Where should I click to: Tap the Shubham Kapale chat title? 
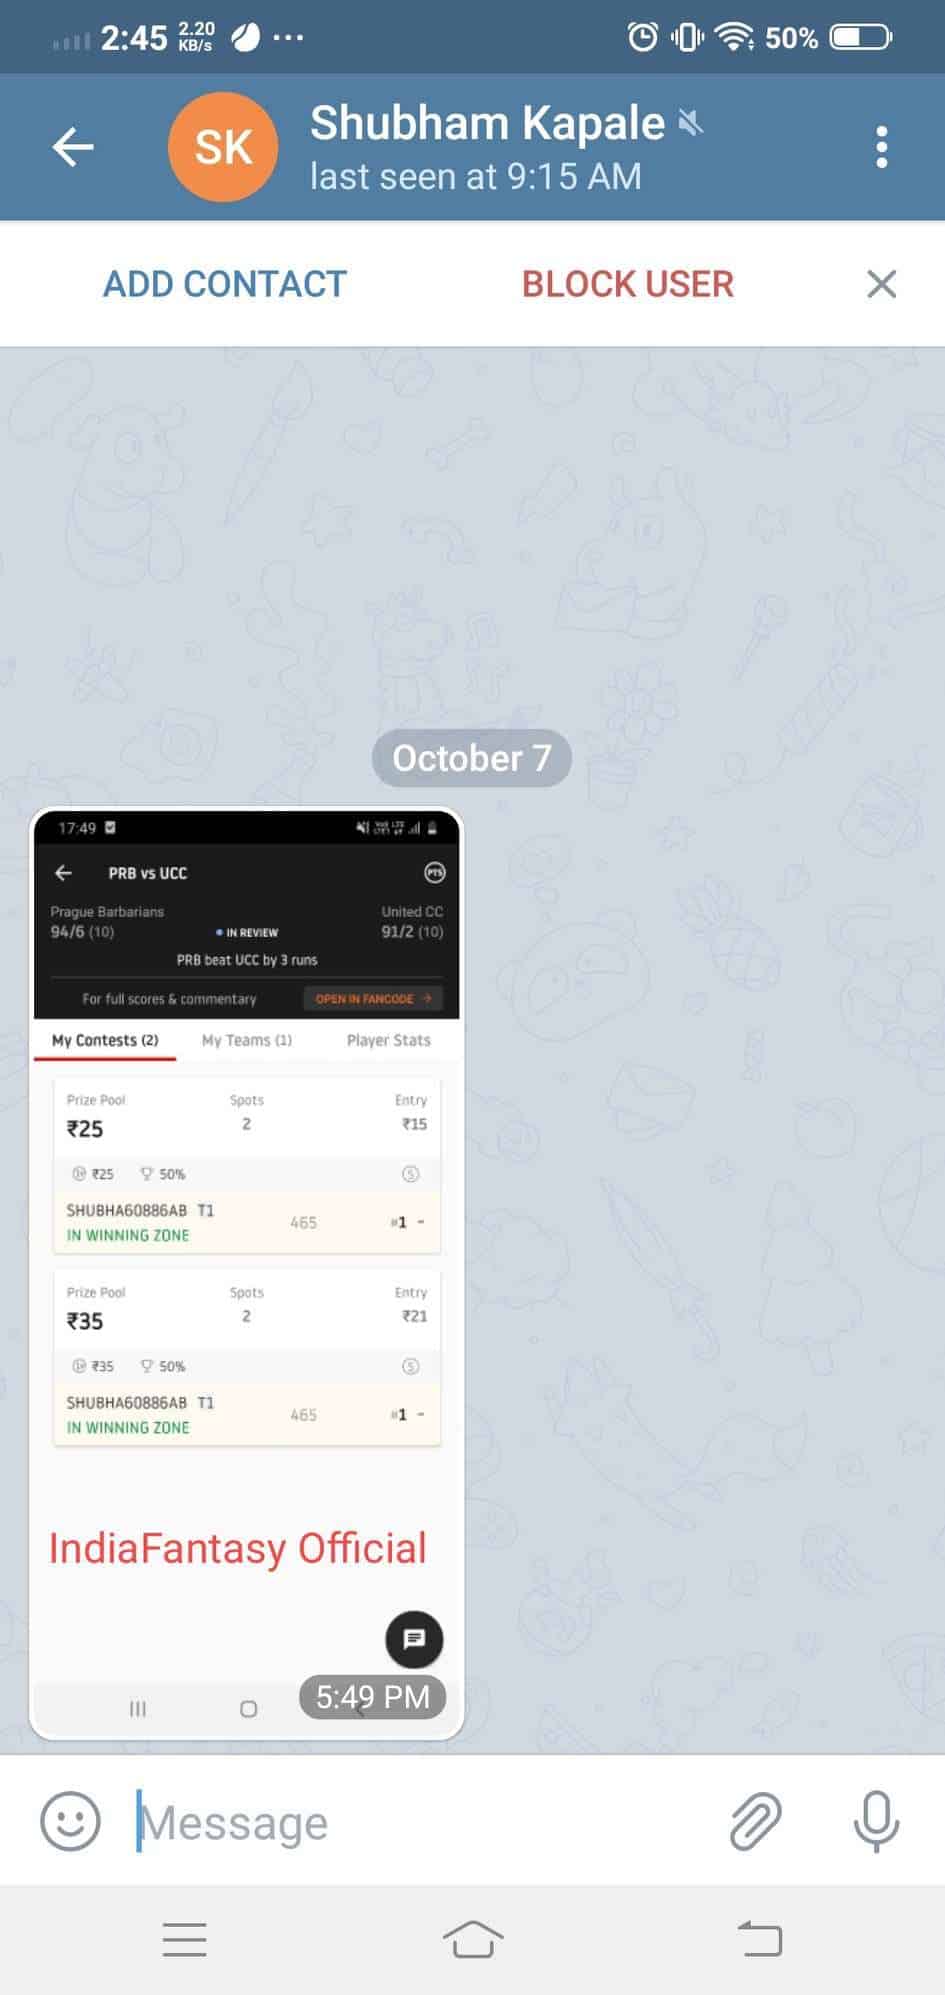point(487,123)
